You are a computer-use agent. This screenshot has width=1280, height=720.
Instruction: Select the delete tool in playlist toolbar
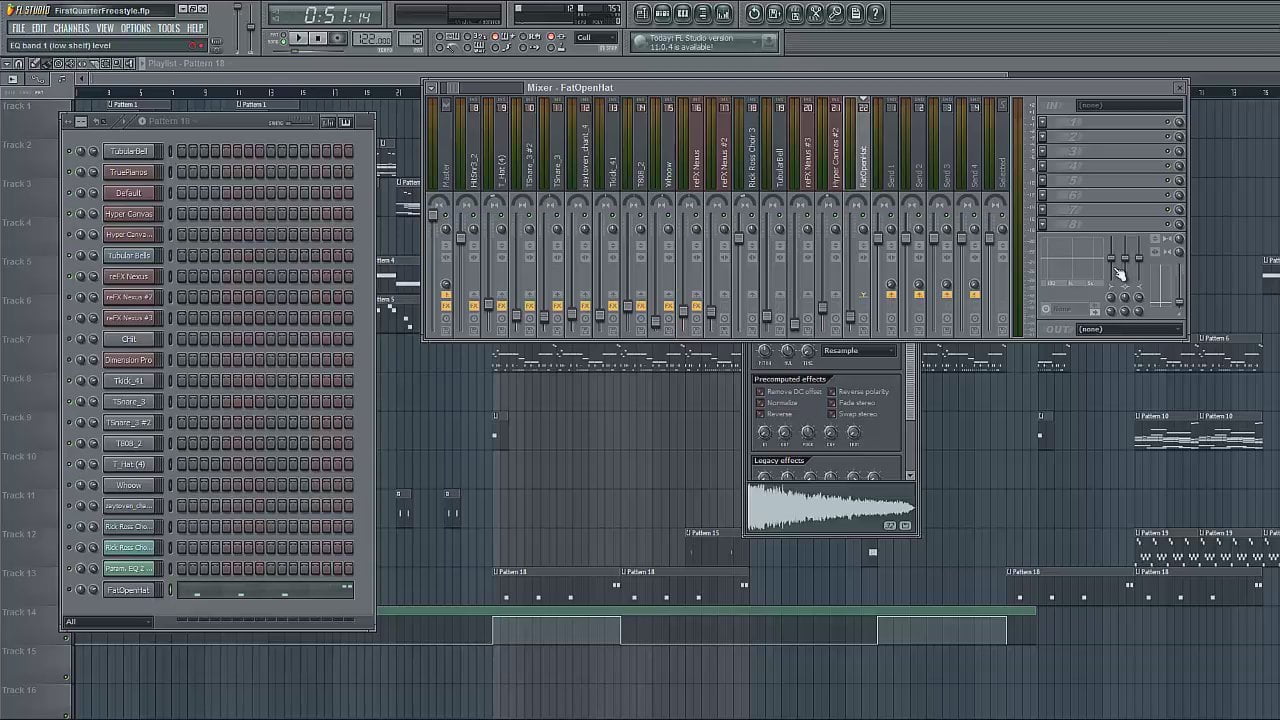tap(58, 64)
